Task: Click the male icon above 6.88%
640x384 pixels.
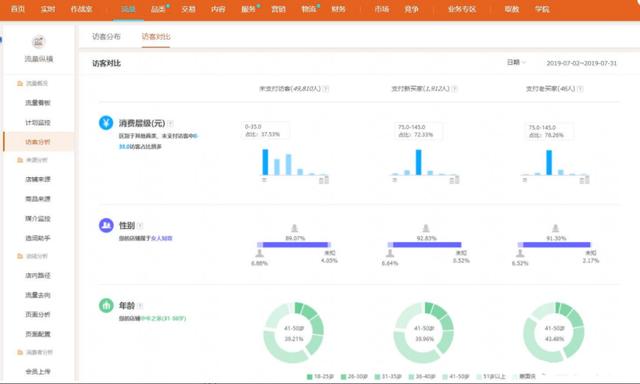Action: point(259,254)
